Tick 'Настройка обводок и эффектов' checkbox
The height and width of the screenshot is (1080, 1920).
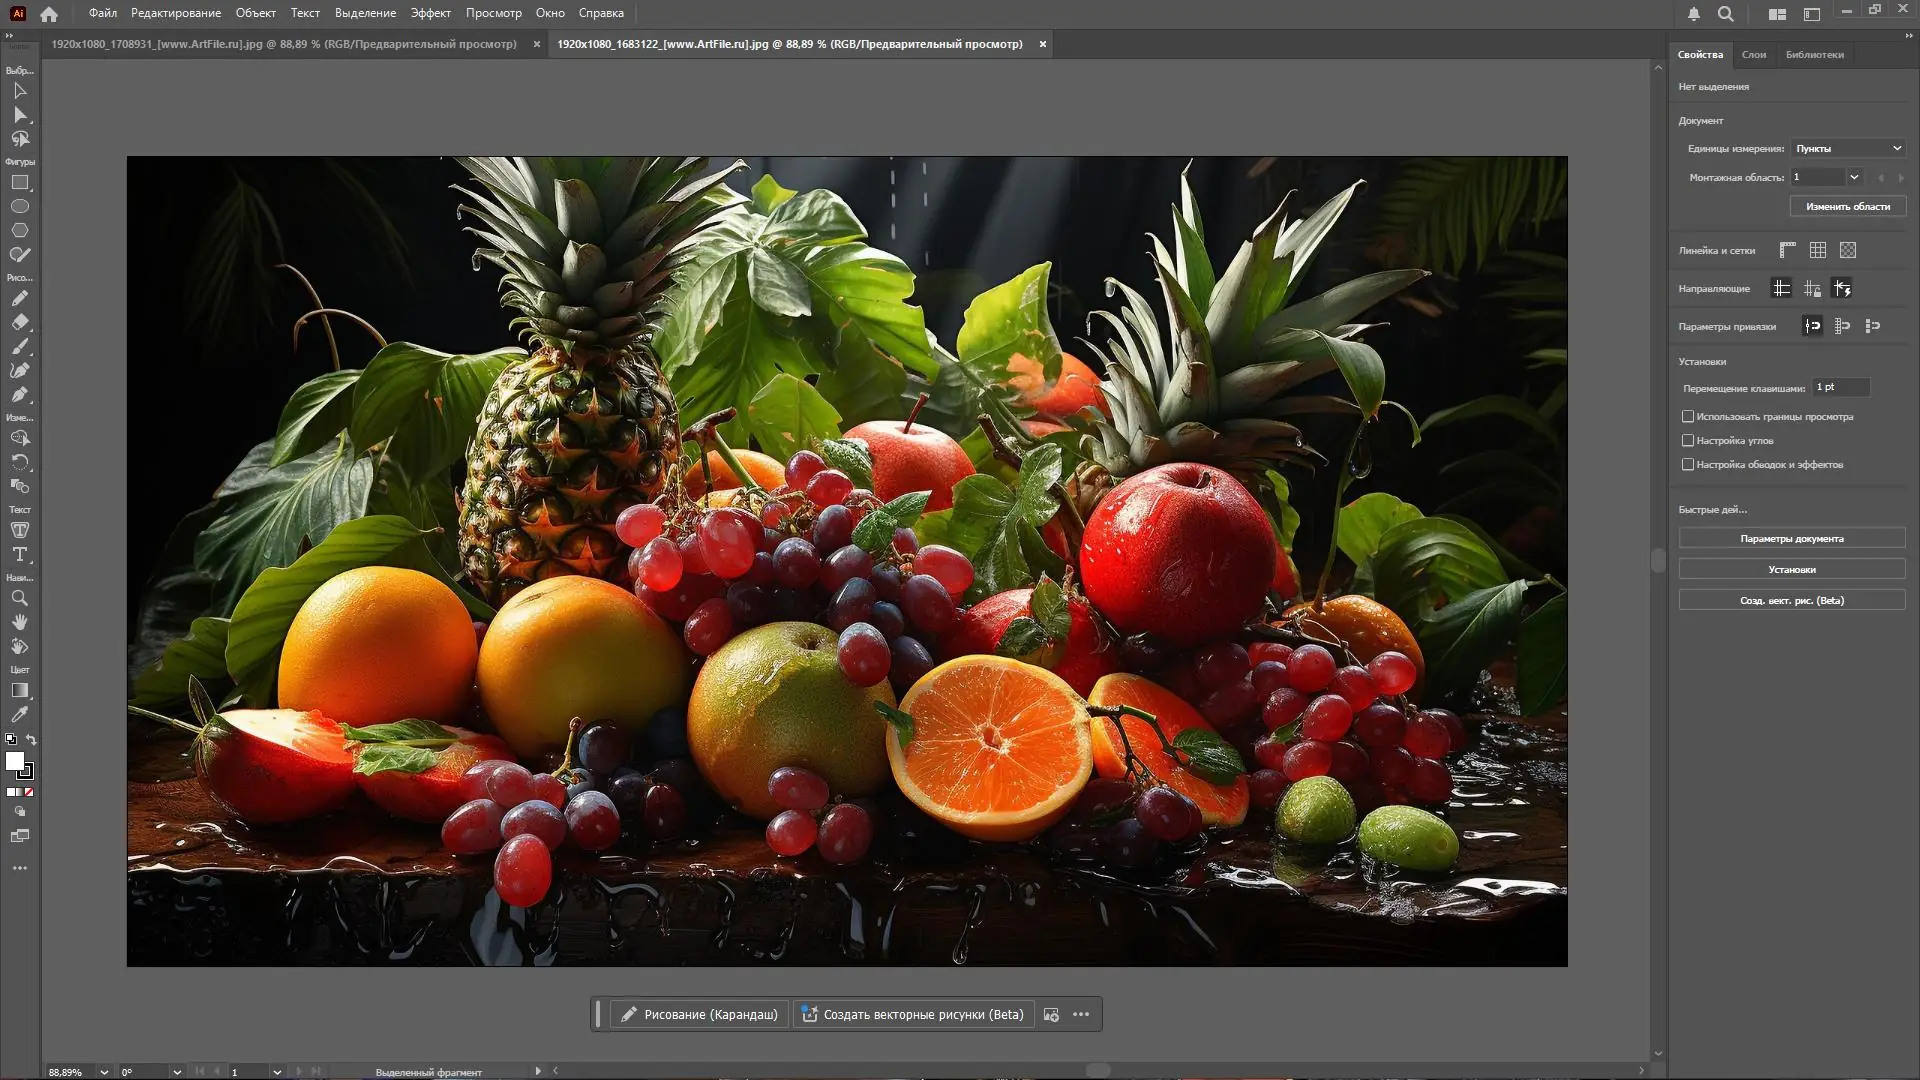(1688, 464)
